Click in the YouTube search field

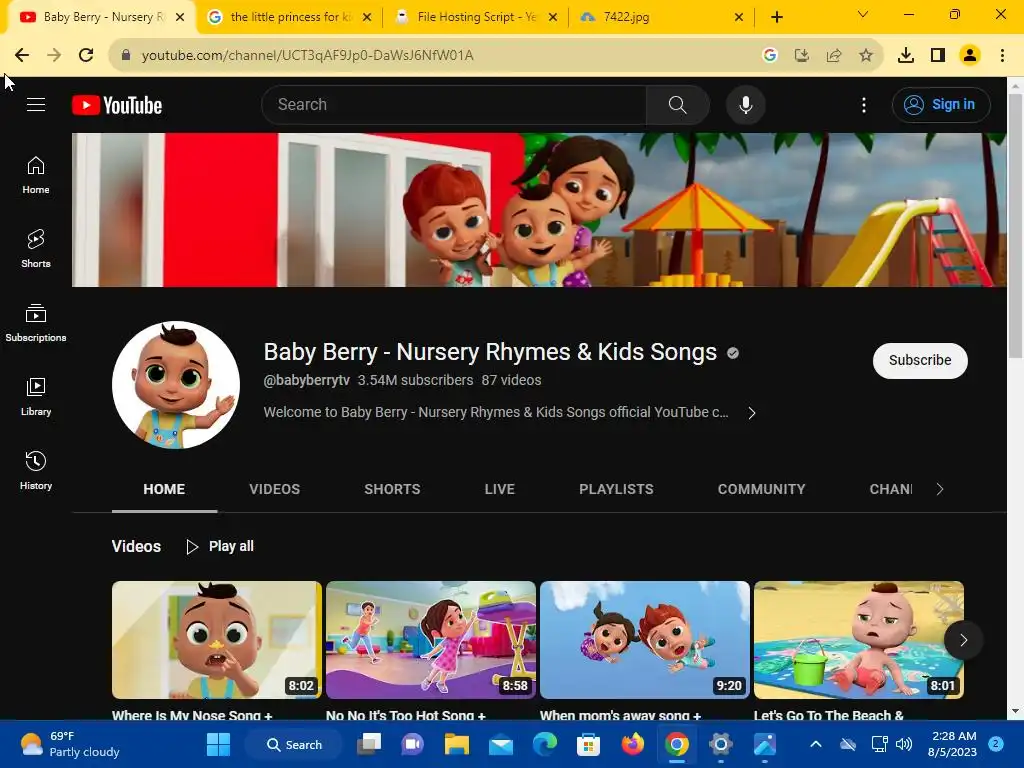click(x=454, y=104)
